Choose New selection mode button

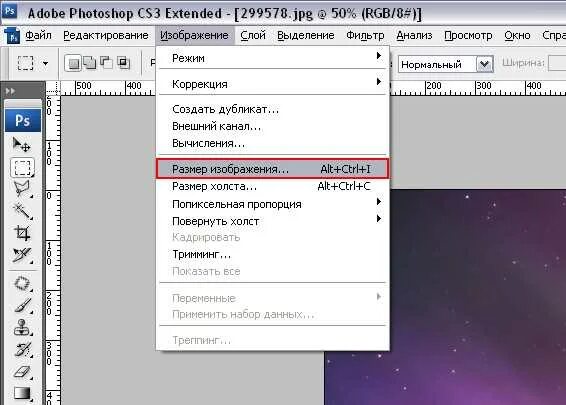(x=73, y=64)
